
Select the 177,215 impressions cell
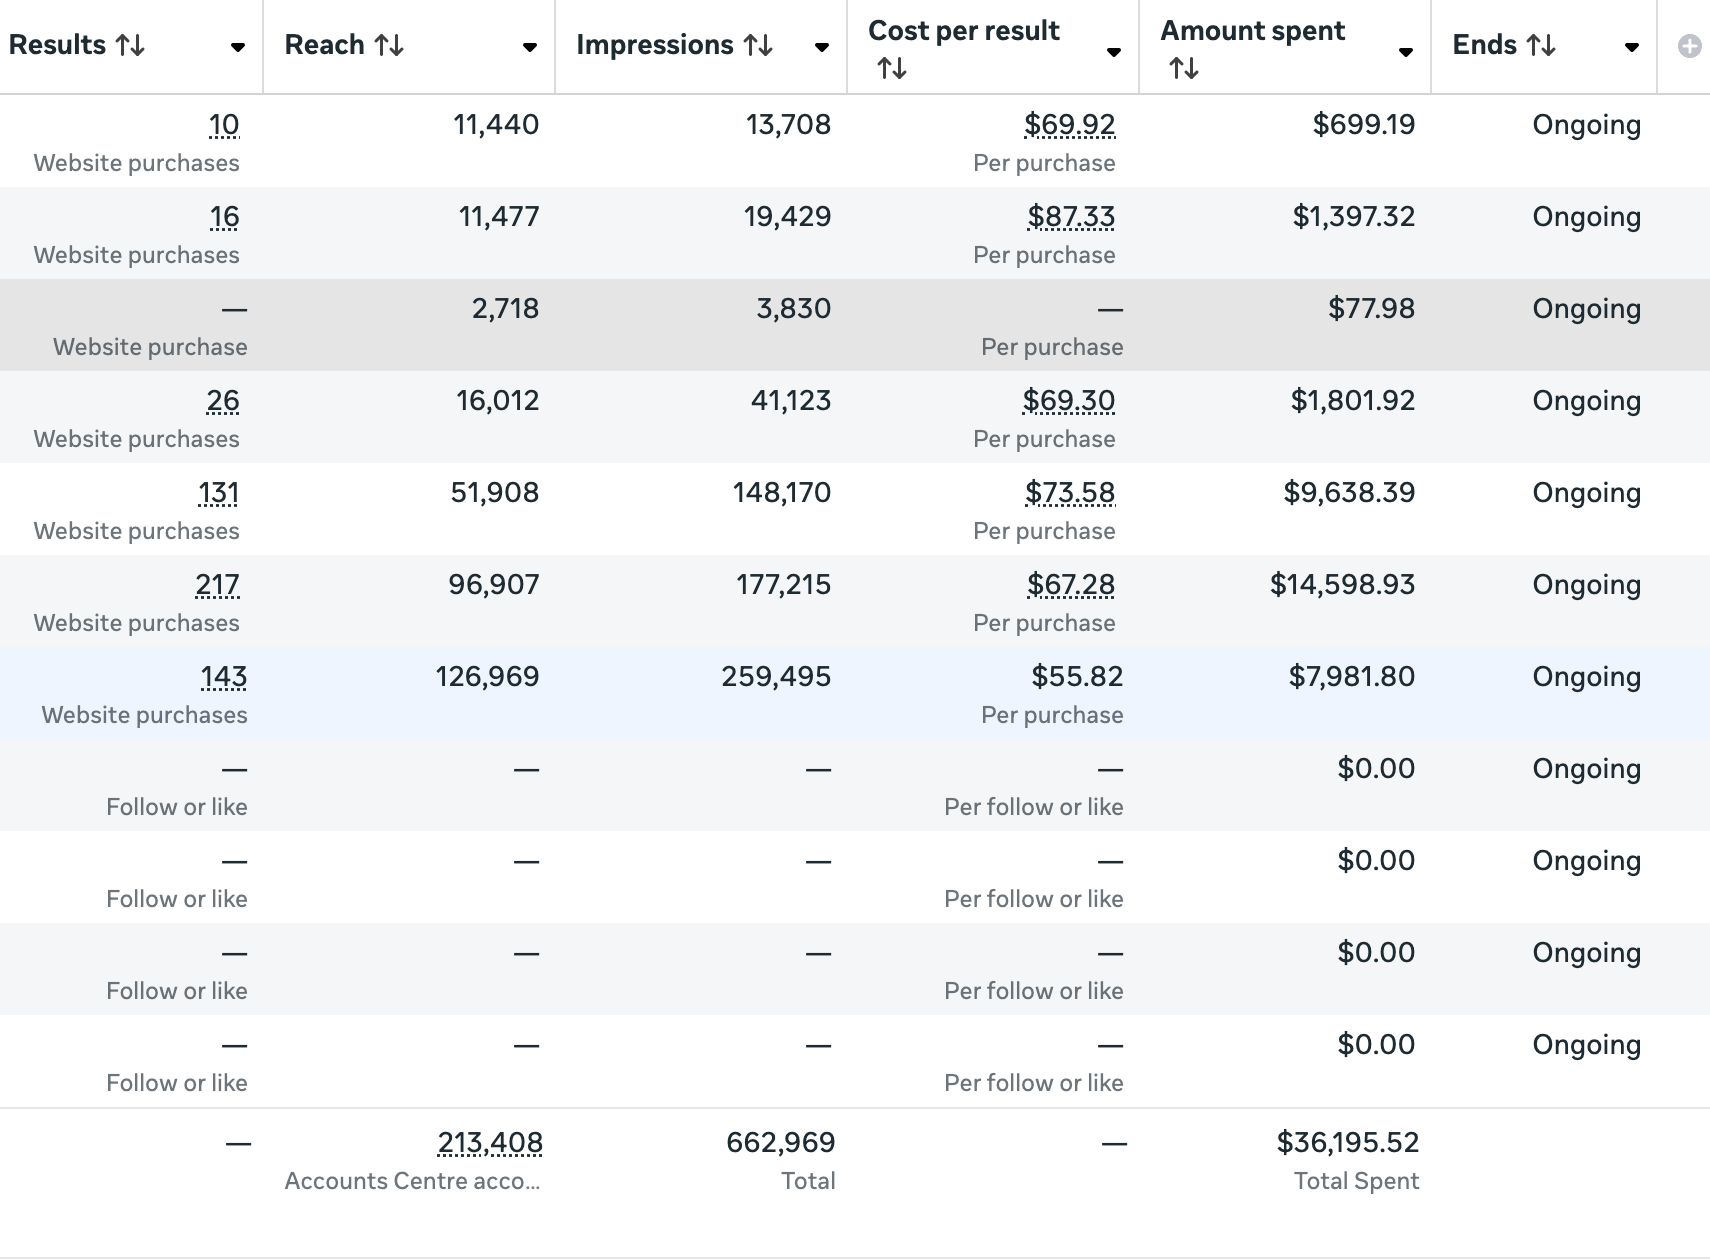coord(784,585)
